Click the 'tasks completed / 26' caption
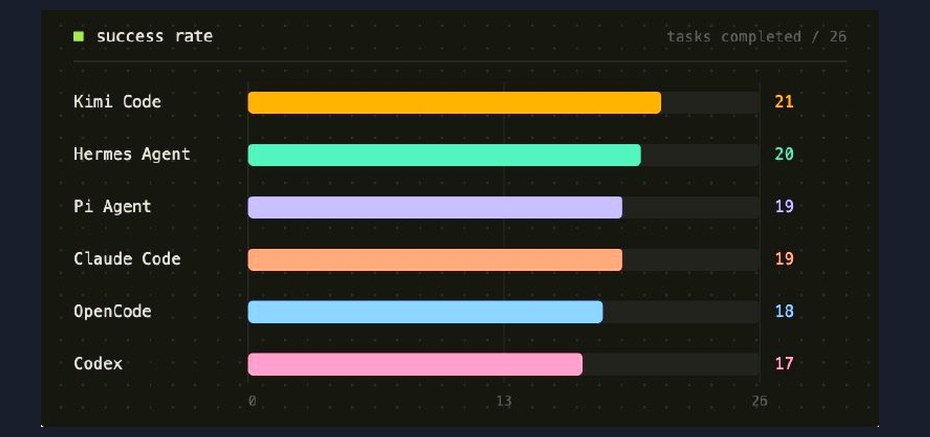The image size is (930, 437). click(756, 37)
